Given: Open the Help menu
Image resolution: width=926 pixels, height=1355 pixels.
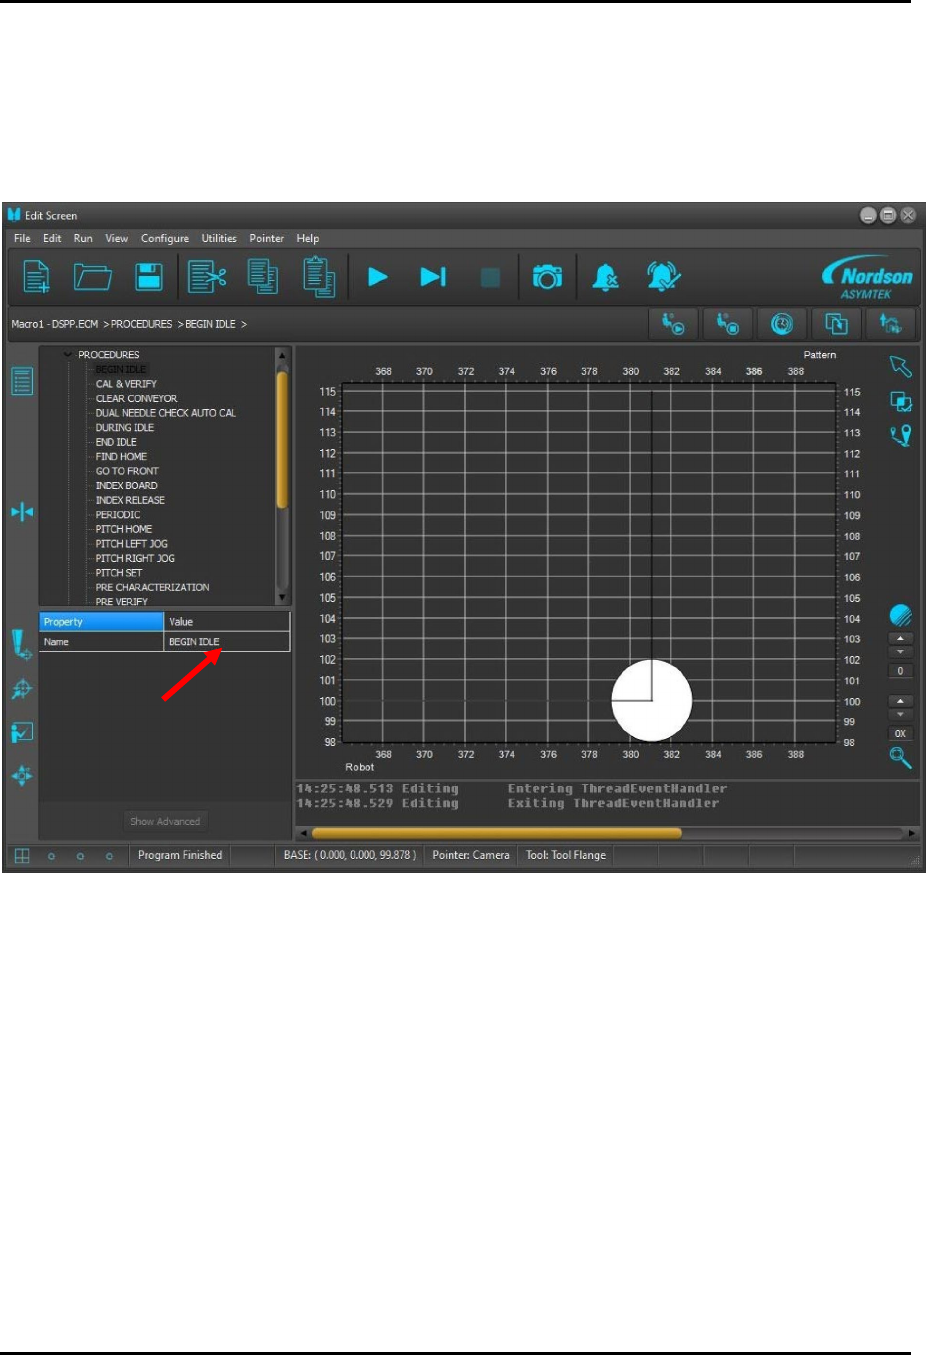Looking at the screenshot, I should click(x=308, y=238).
